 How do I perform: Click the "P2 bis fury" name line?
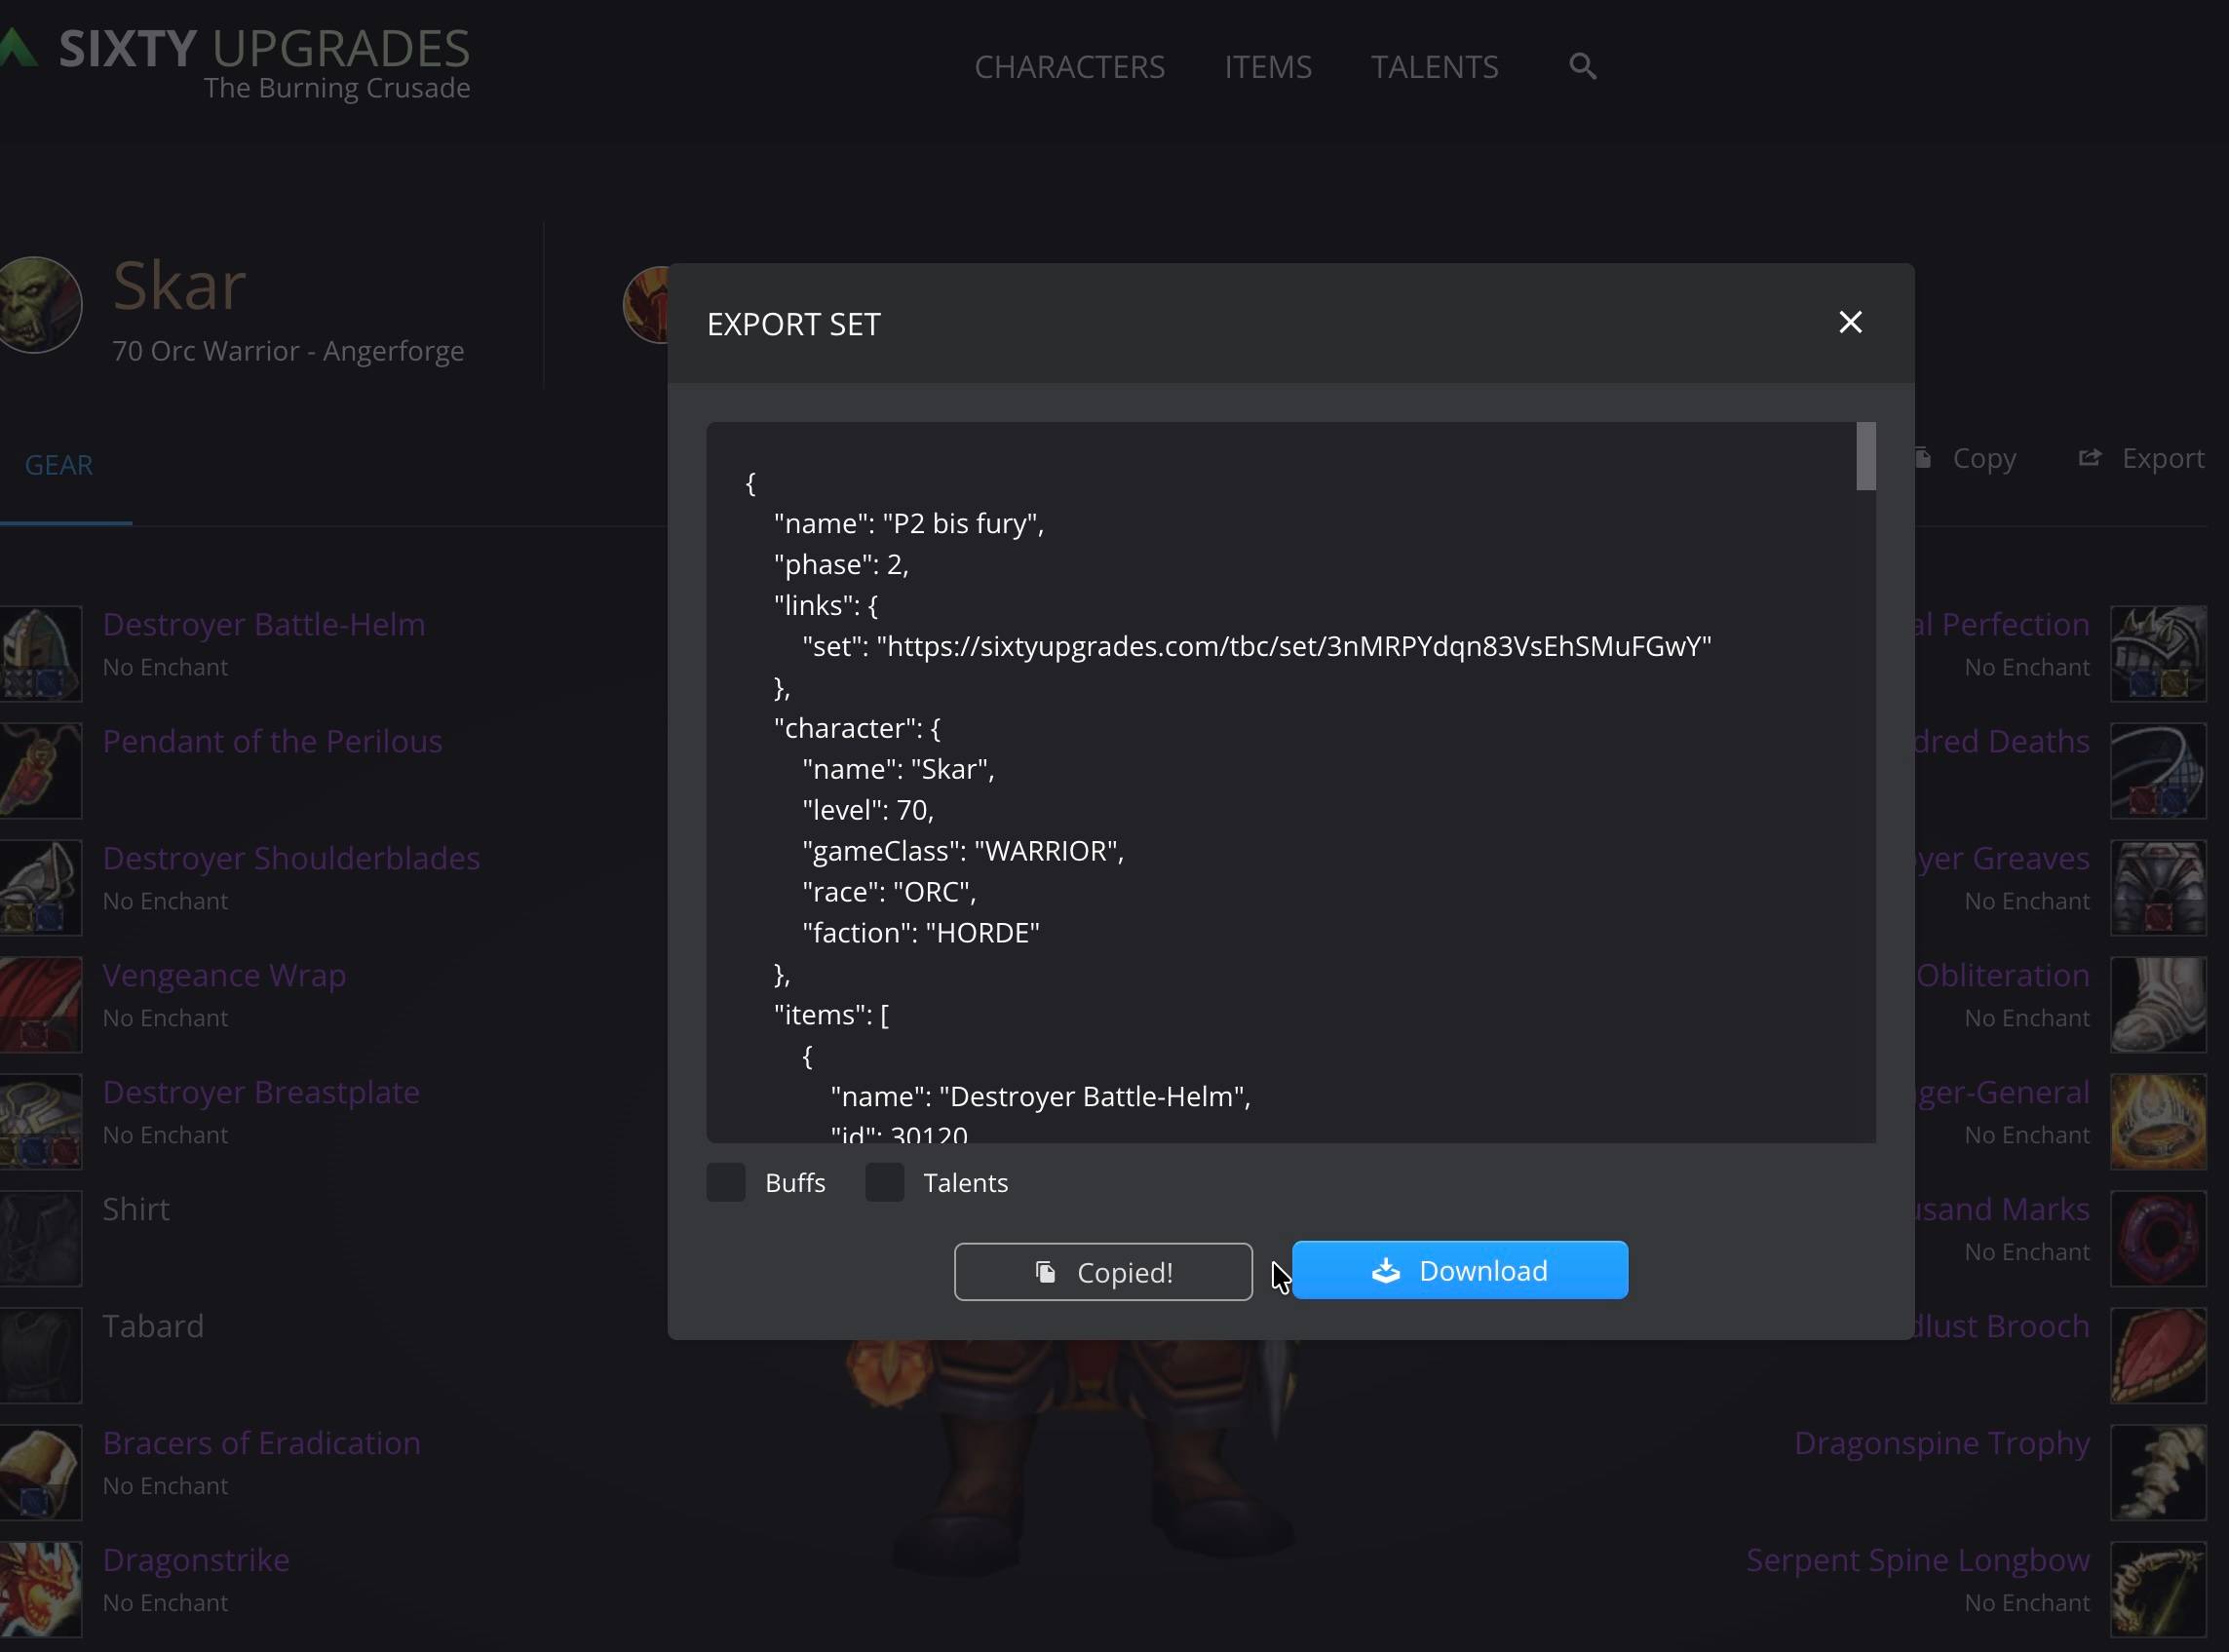(x=909, y=523)
